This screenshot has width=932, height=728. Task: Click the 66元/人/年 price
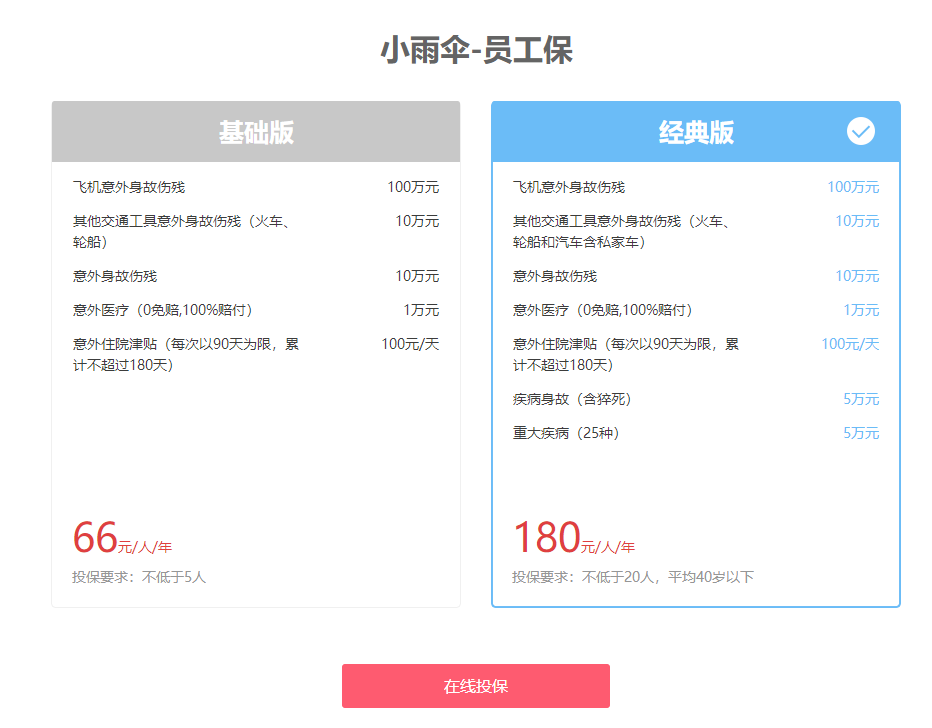pos(122,538)
